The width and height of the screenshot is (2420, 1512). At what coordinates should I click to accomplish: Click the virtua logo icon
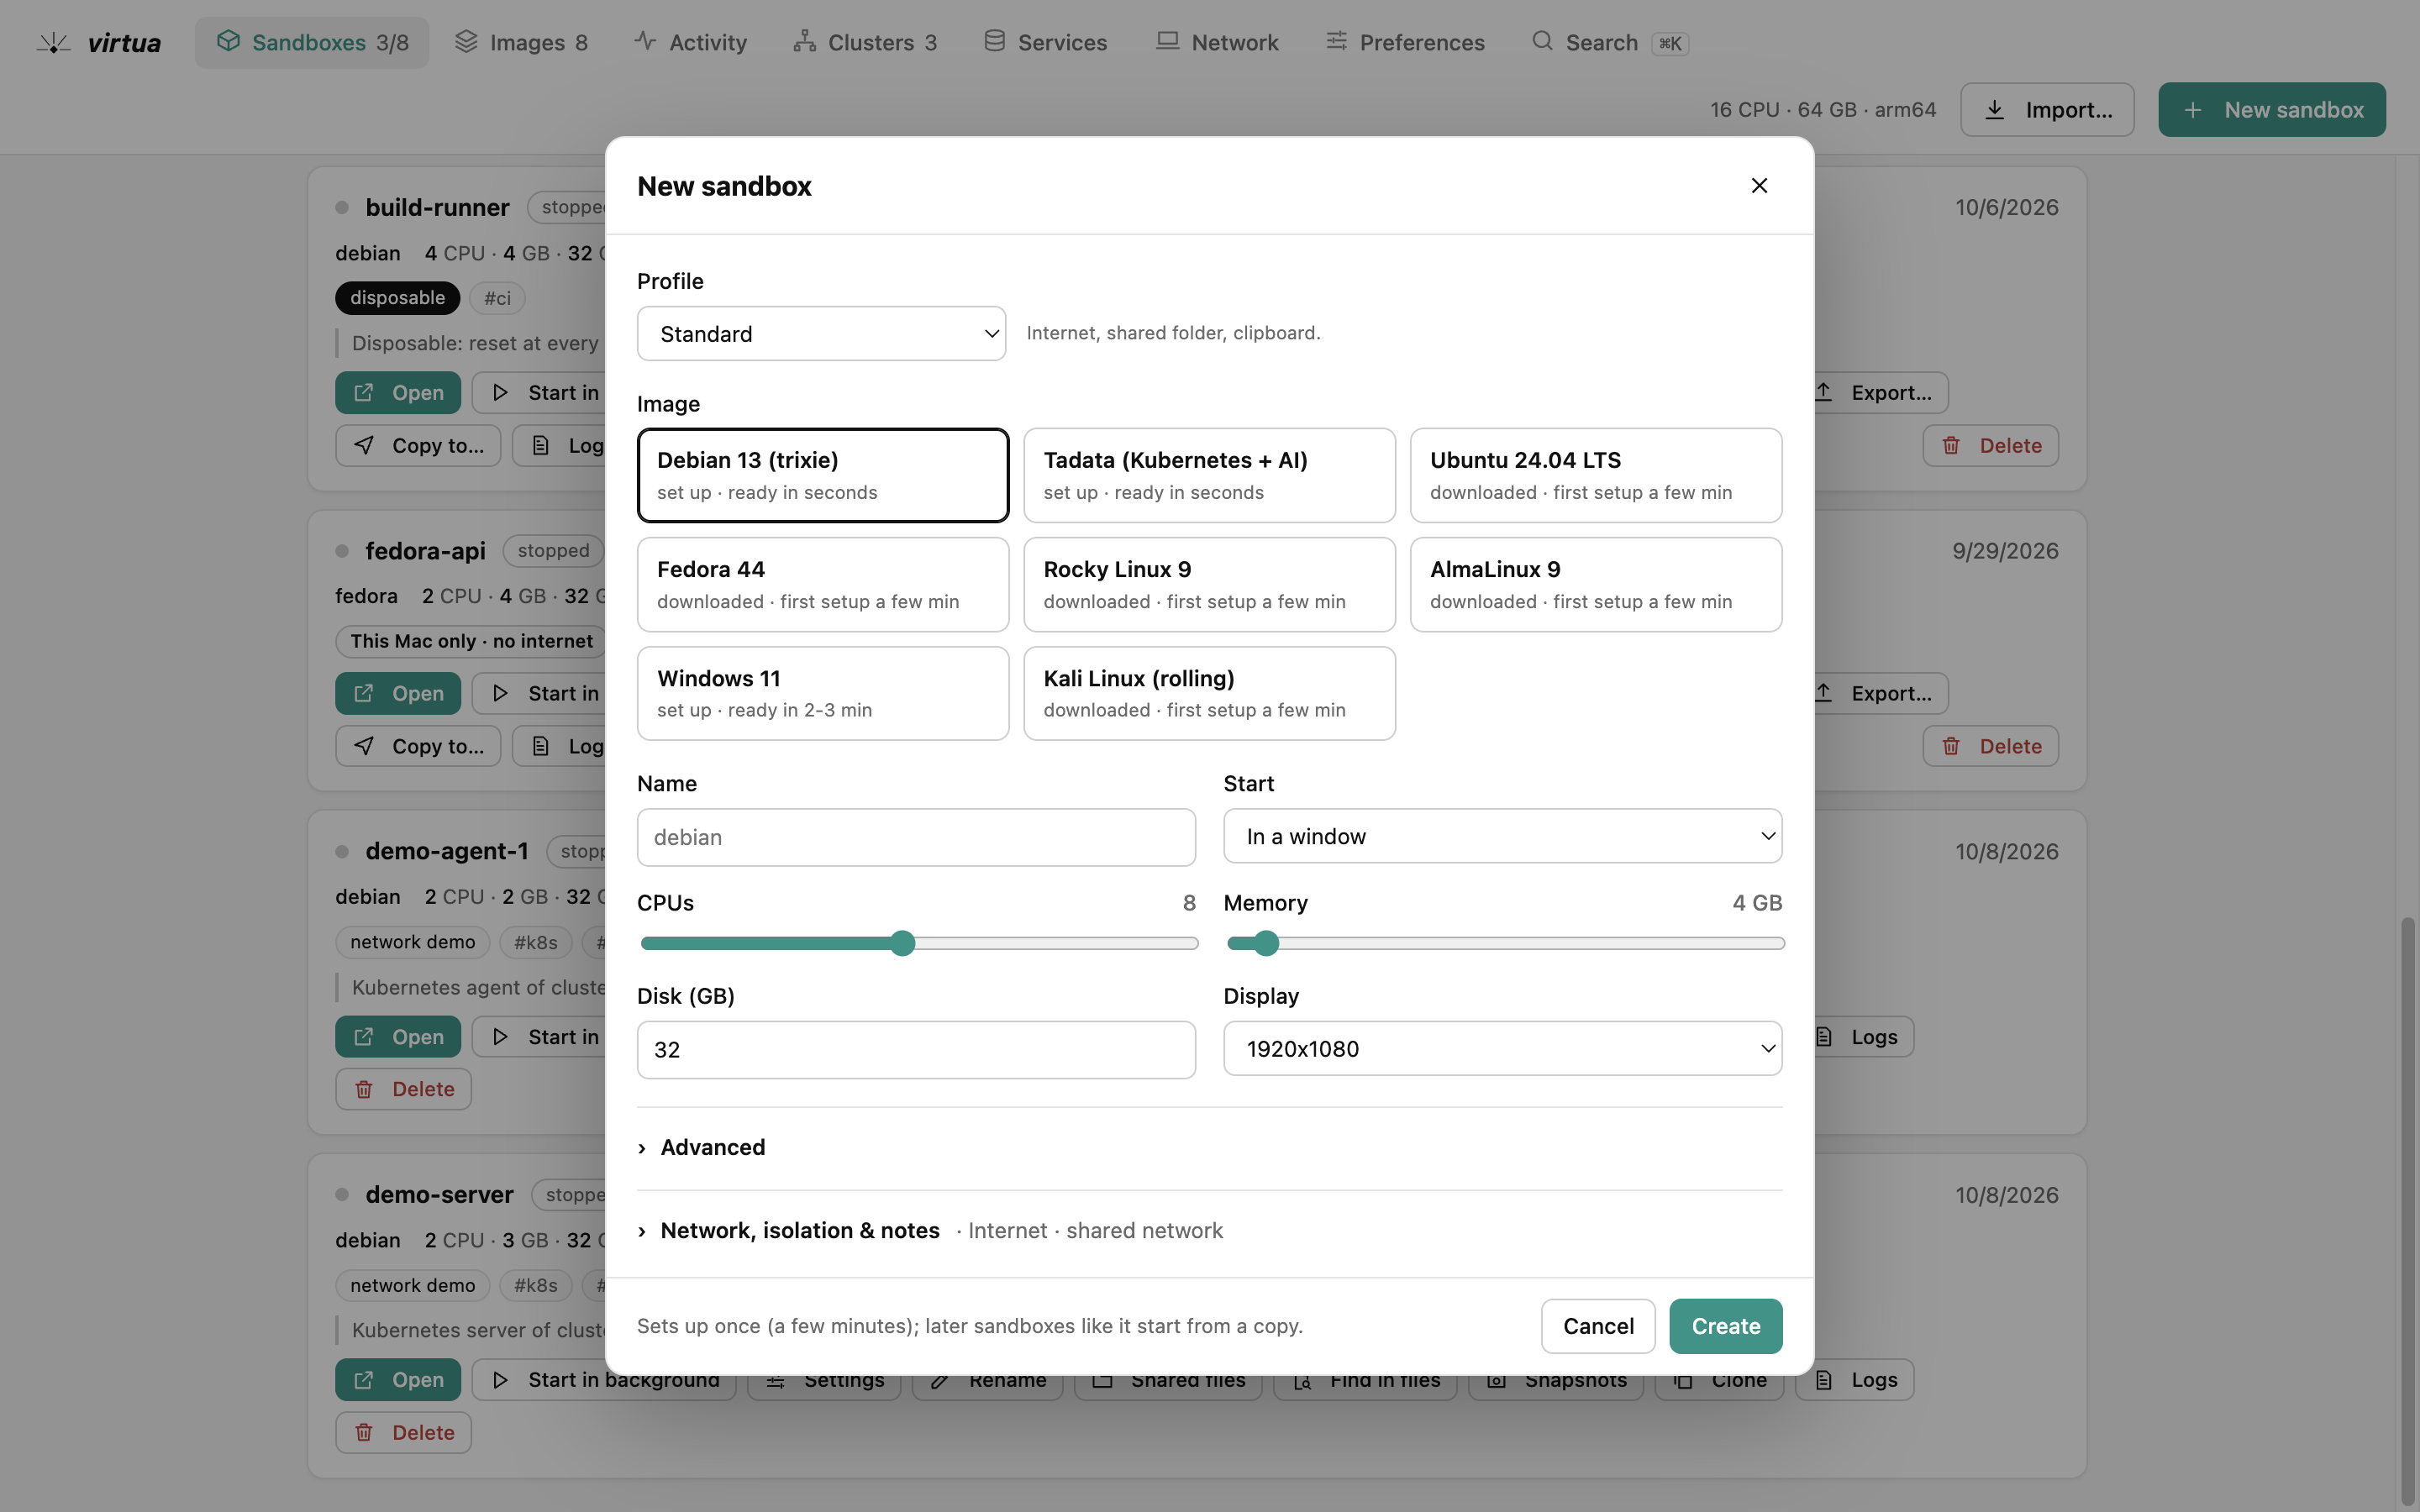click(54, 42)
